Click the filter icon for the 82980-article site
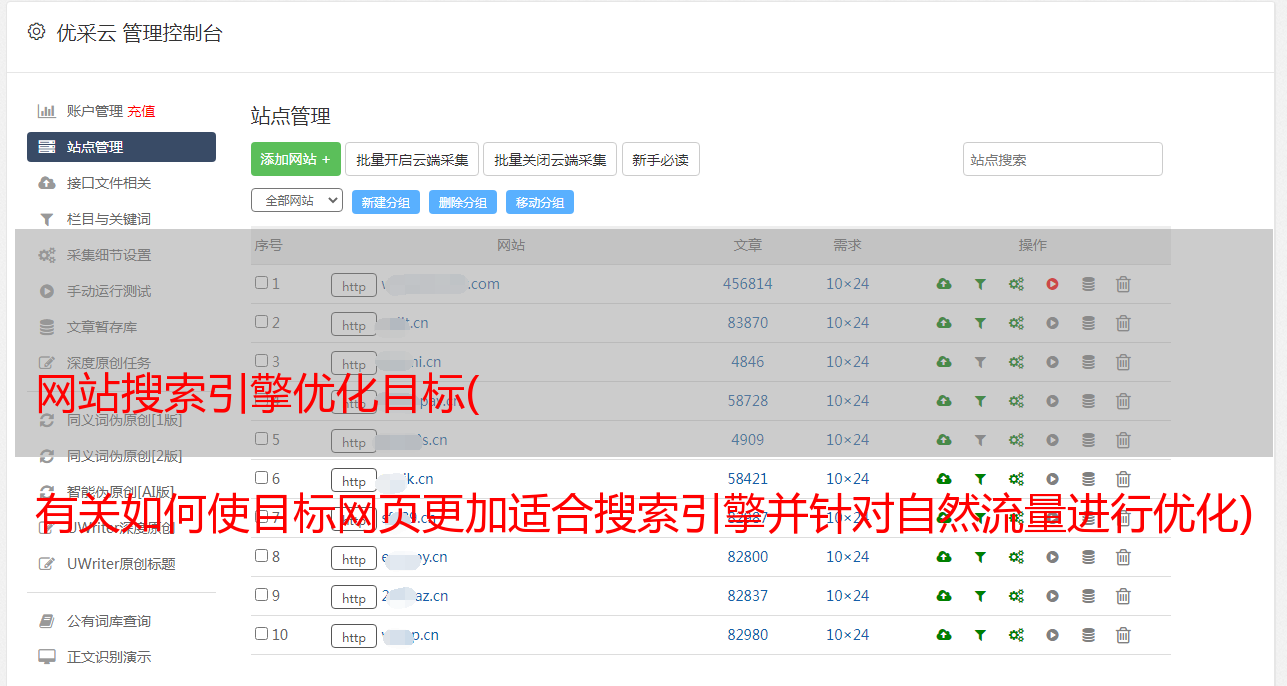 980,635
